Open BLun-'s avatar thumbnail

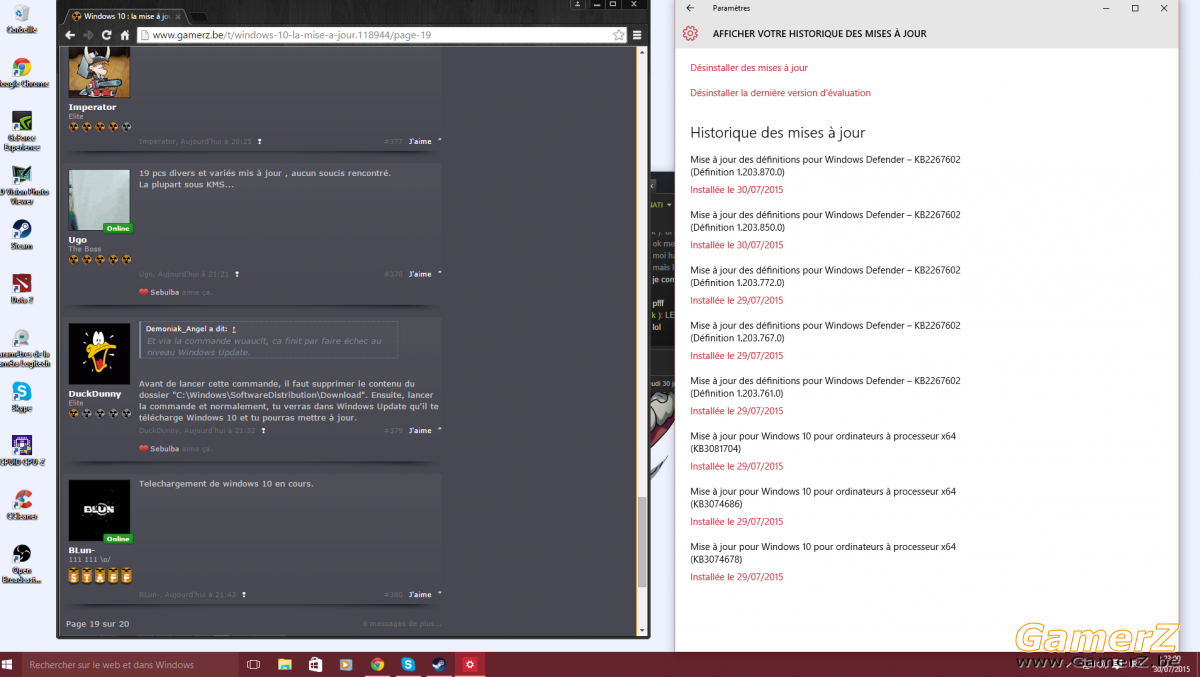99,510
